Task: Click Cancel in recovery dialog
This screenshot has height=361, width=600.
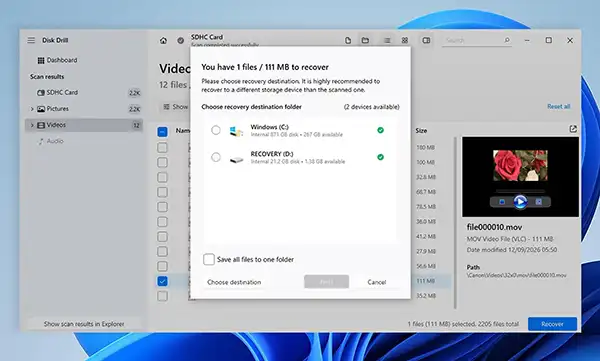Action: (x=377, y=282)
